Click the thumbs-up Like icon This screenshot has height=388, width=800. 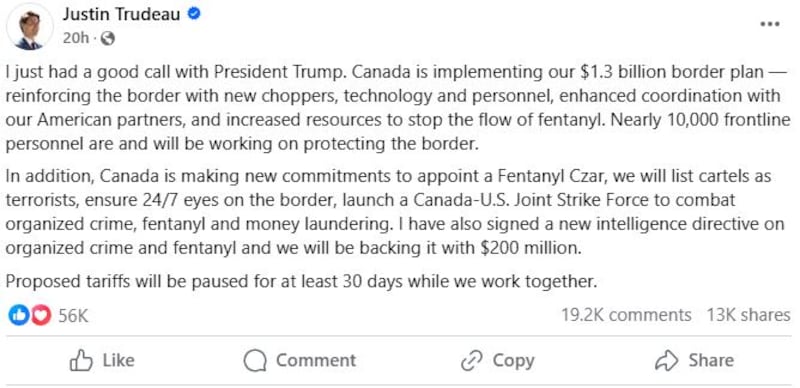tap(81, 361)
